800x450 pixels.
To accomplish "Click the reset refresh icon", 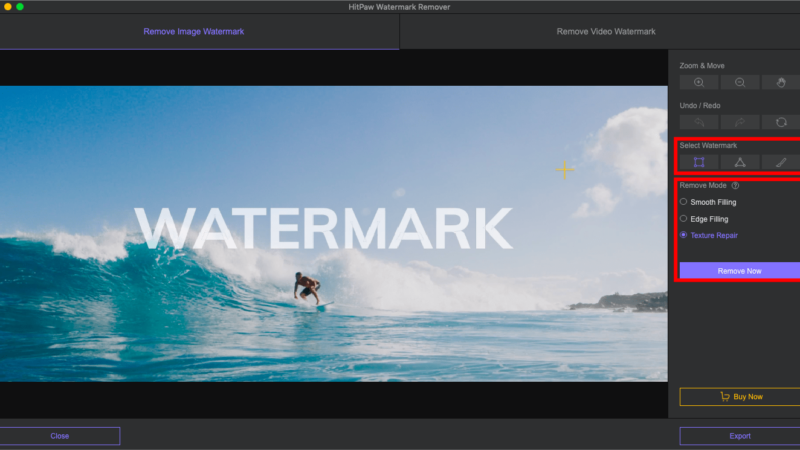I will [x=781, y=122].
